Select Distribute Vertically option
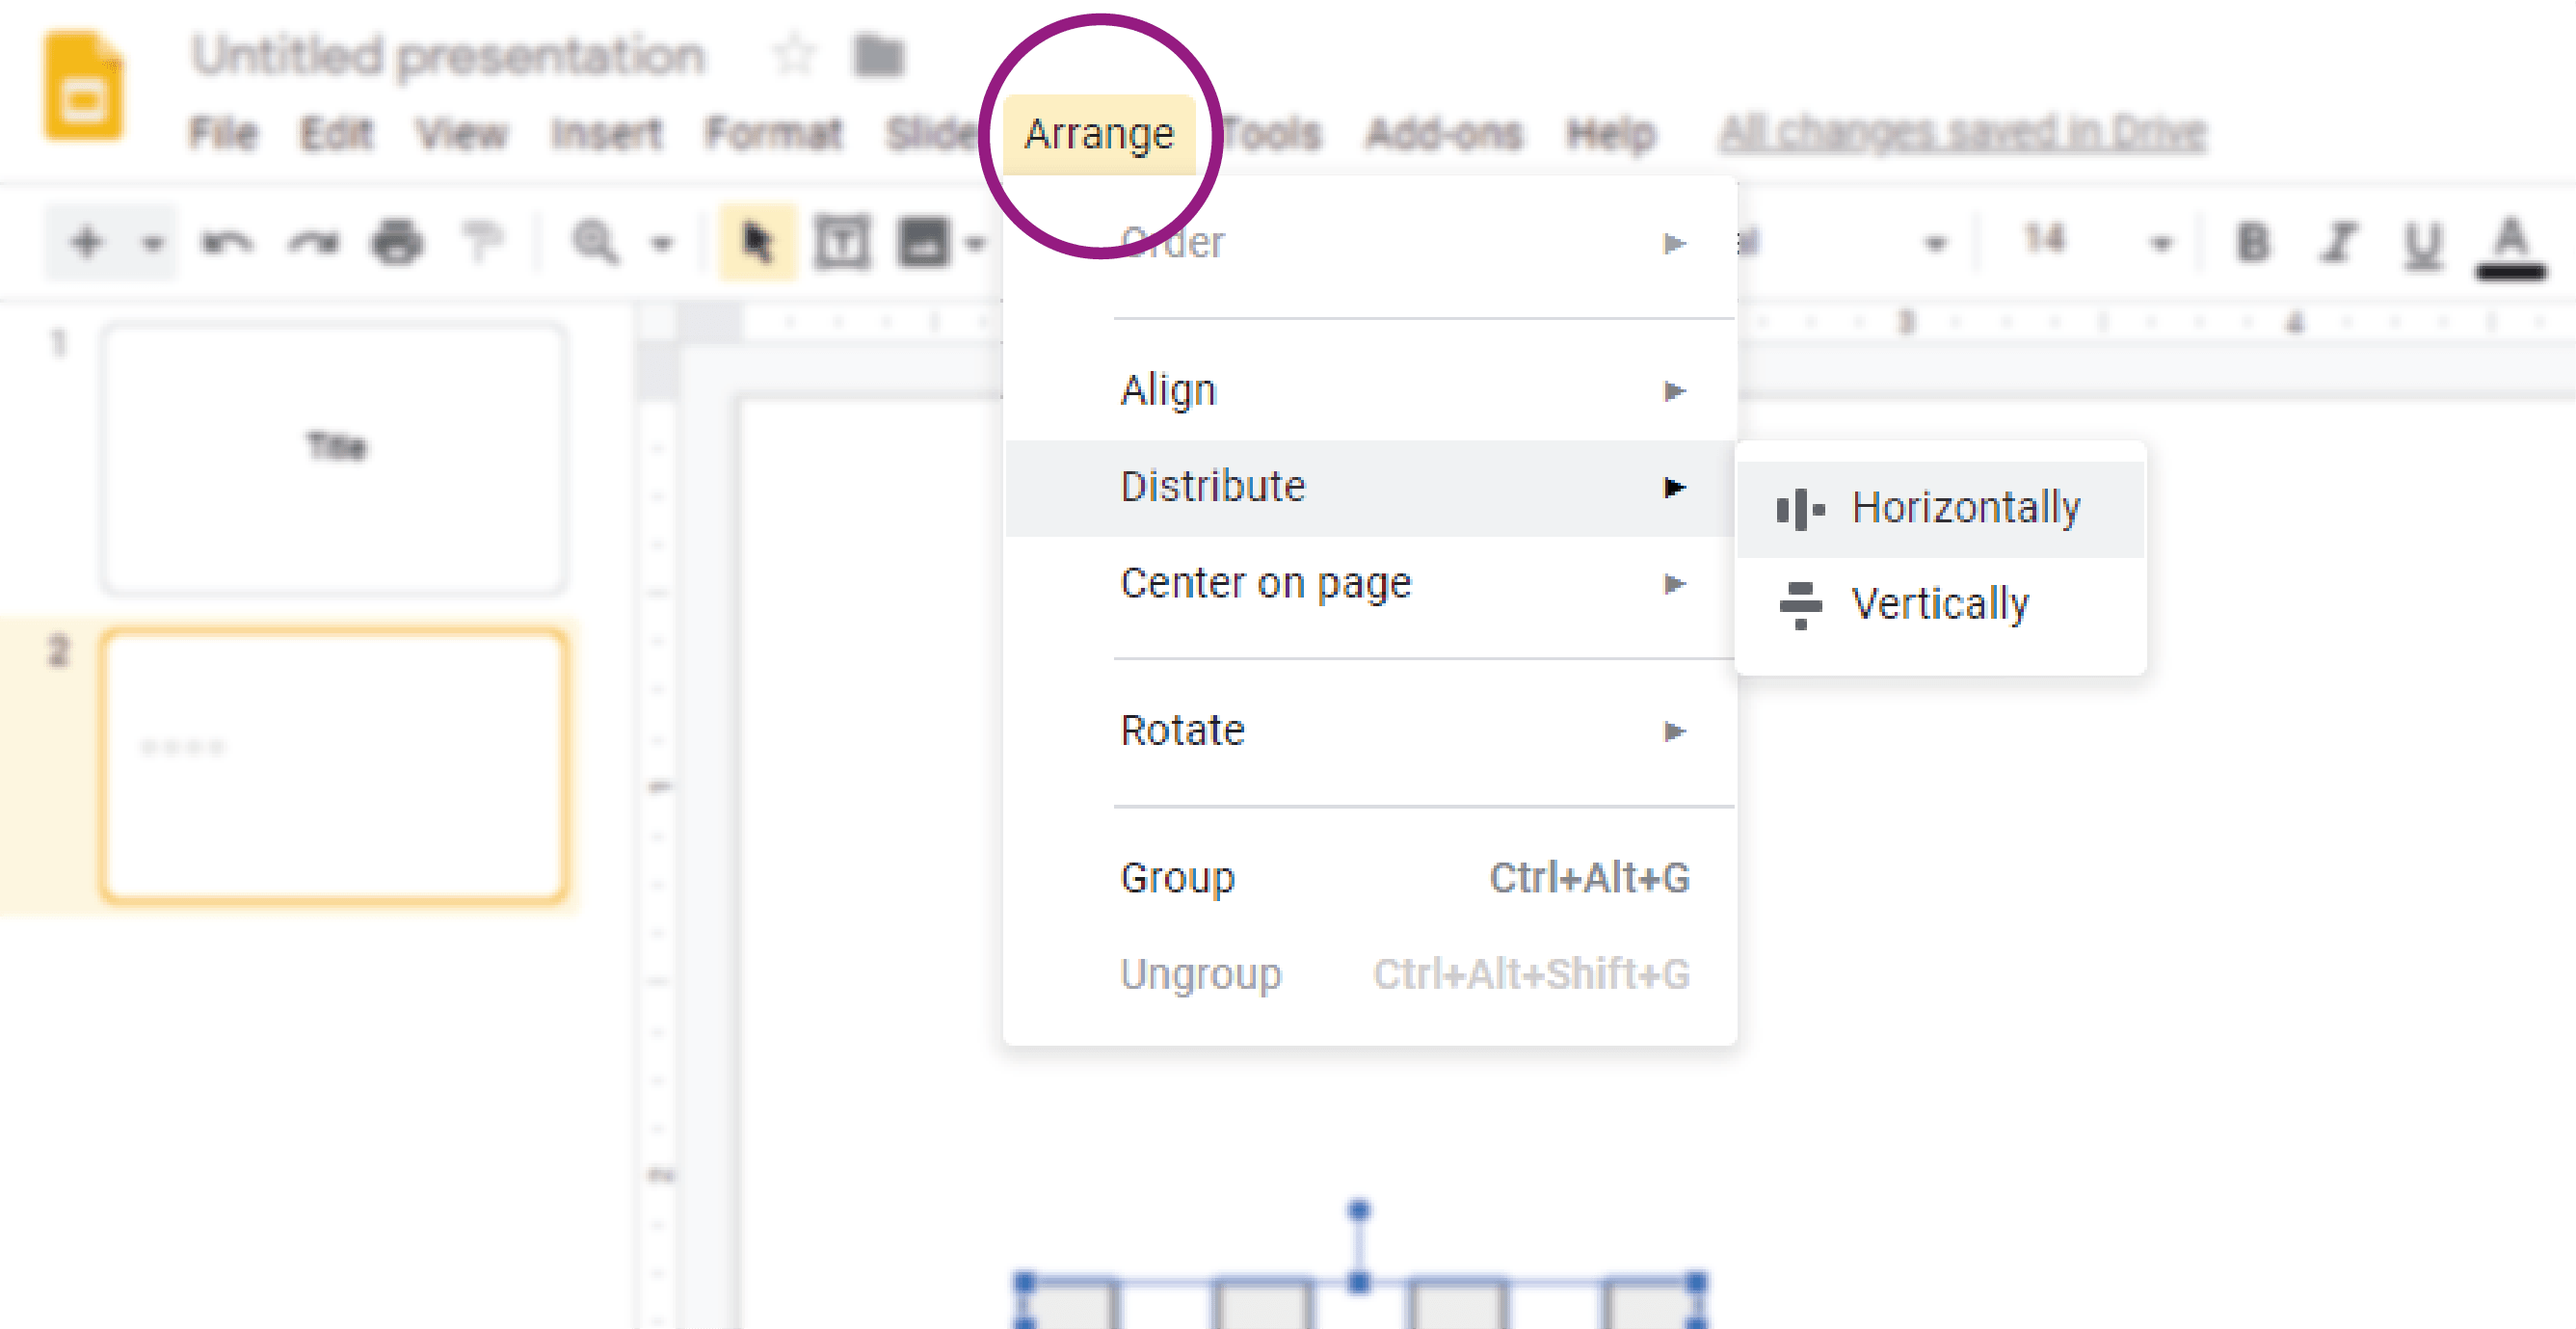Viewport: 2576px width, 1329px height. coord(1939,601)
